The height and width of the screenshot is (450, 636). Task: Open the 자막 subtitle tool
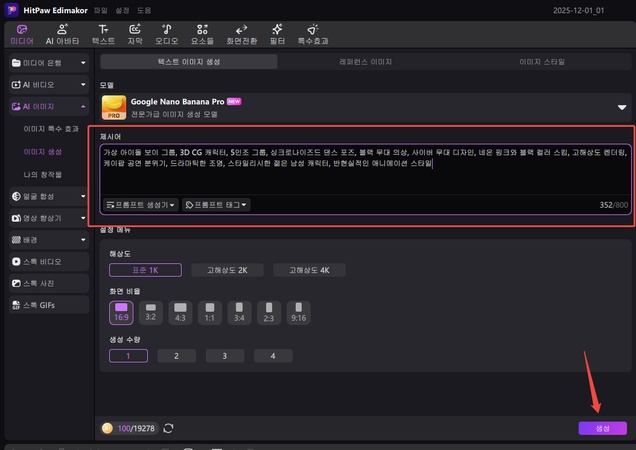pyautogui.click(x=135, y=34)
